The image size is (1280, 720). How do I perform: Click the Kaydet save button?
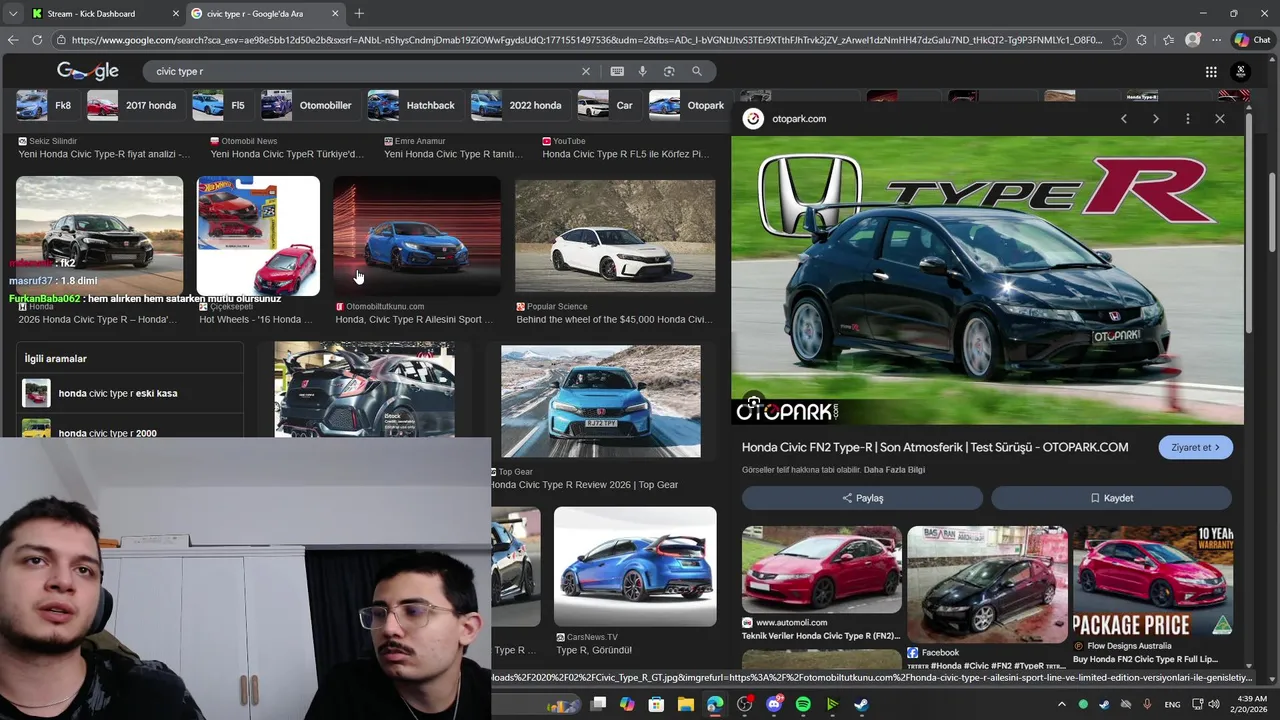pyautogui.click(x=1111, y=498)
